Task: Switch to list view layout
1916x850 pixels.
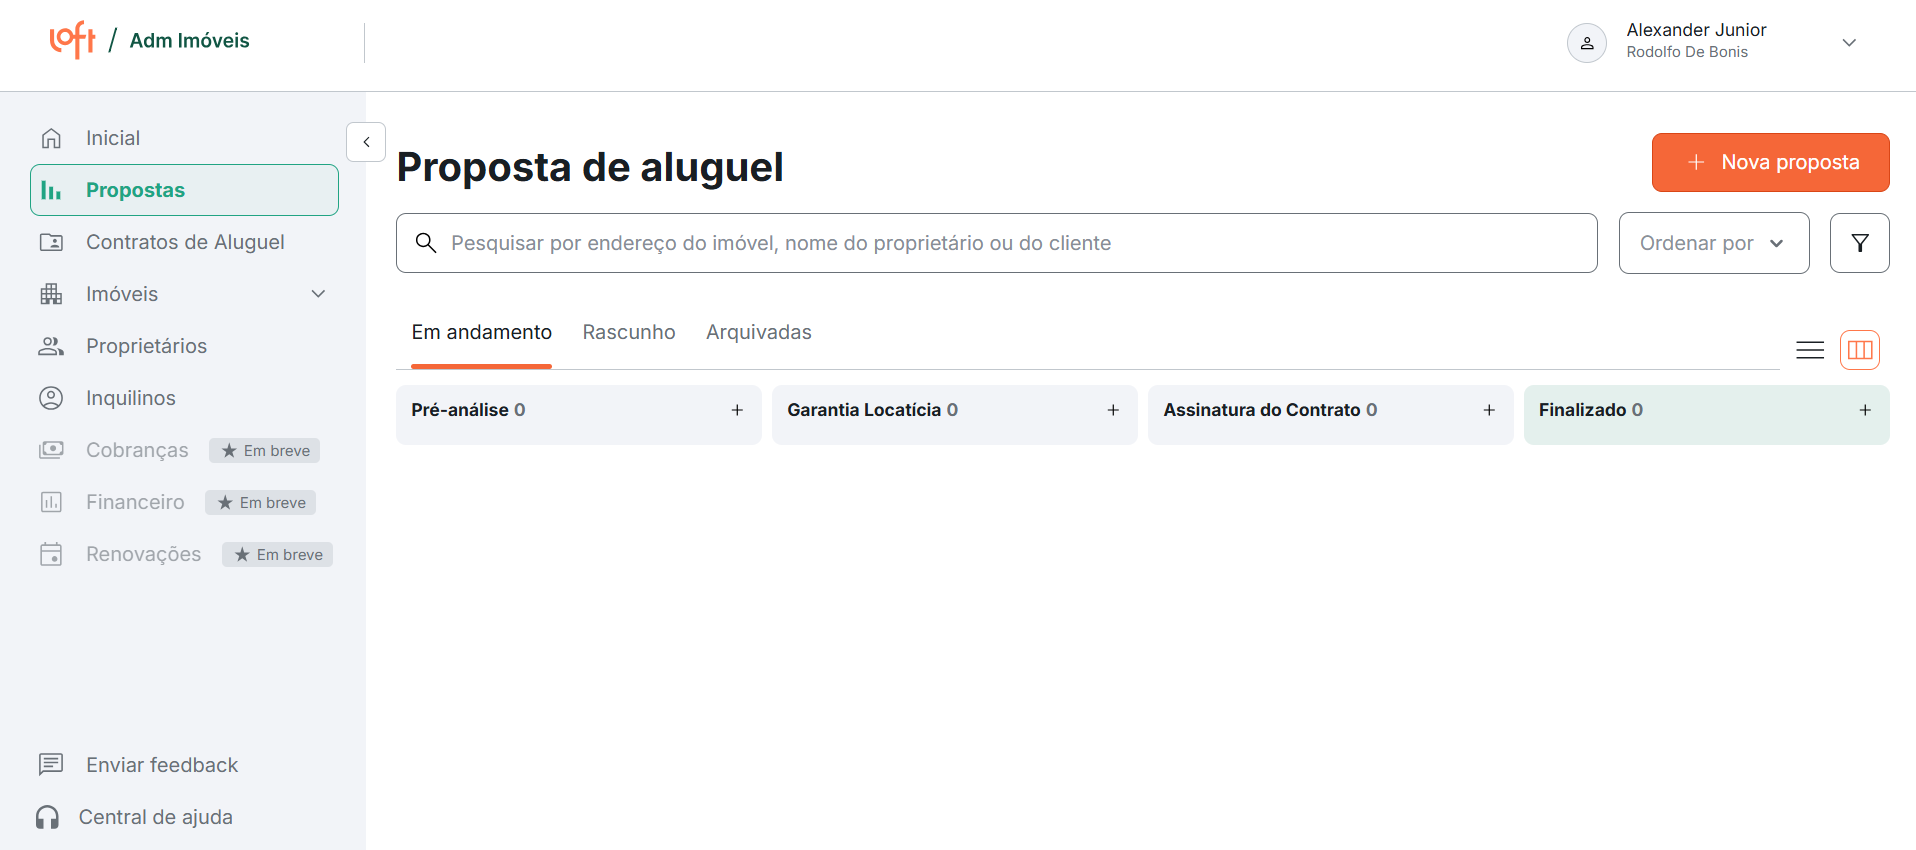Action: 1810,350
